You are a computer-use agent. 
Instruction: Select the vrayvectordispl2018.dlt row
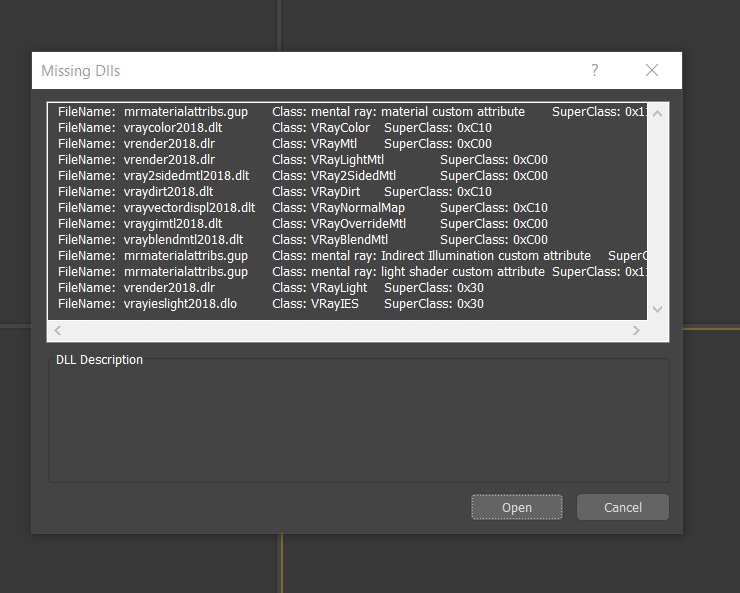[348, 208]
